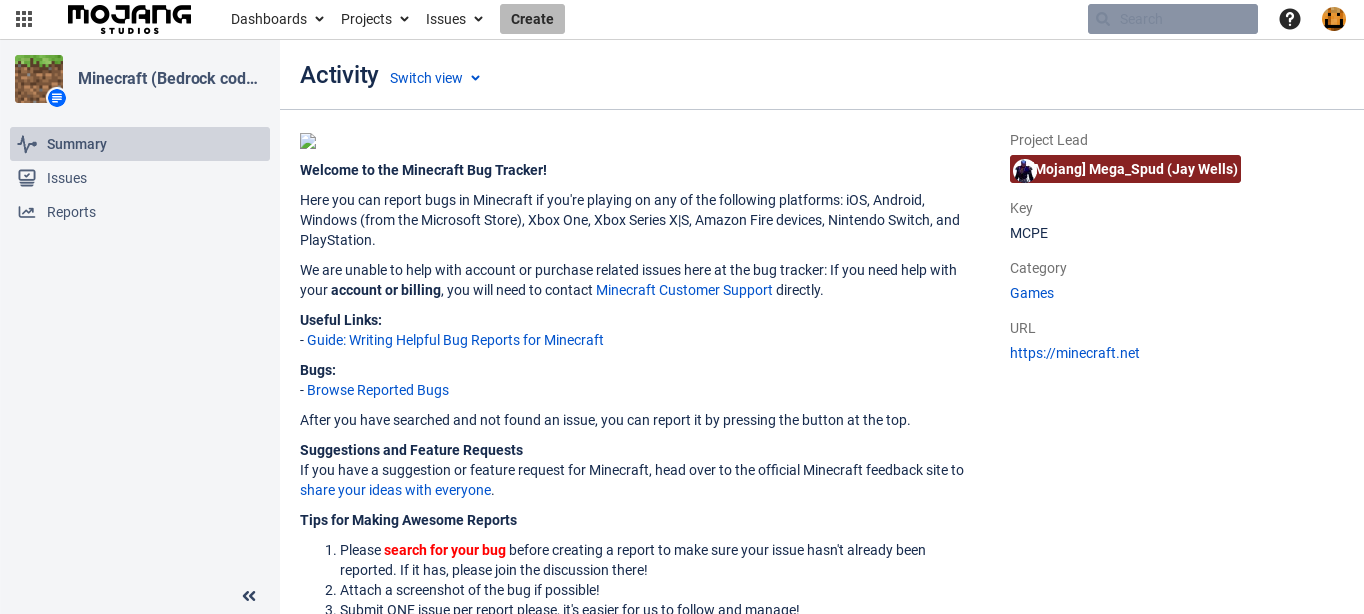Collapse the sidebar with double chevron
The image size is (1364, 614).
[x=249, y=596]
